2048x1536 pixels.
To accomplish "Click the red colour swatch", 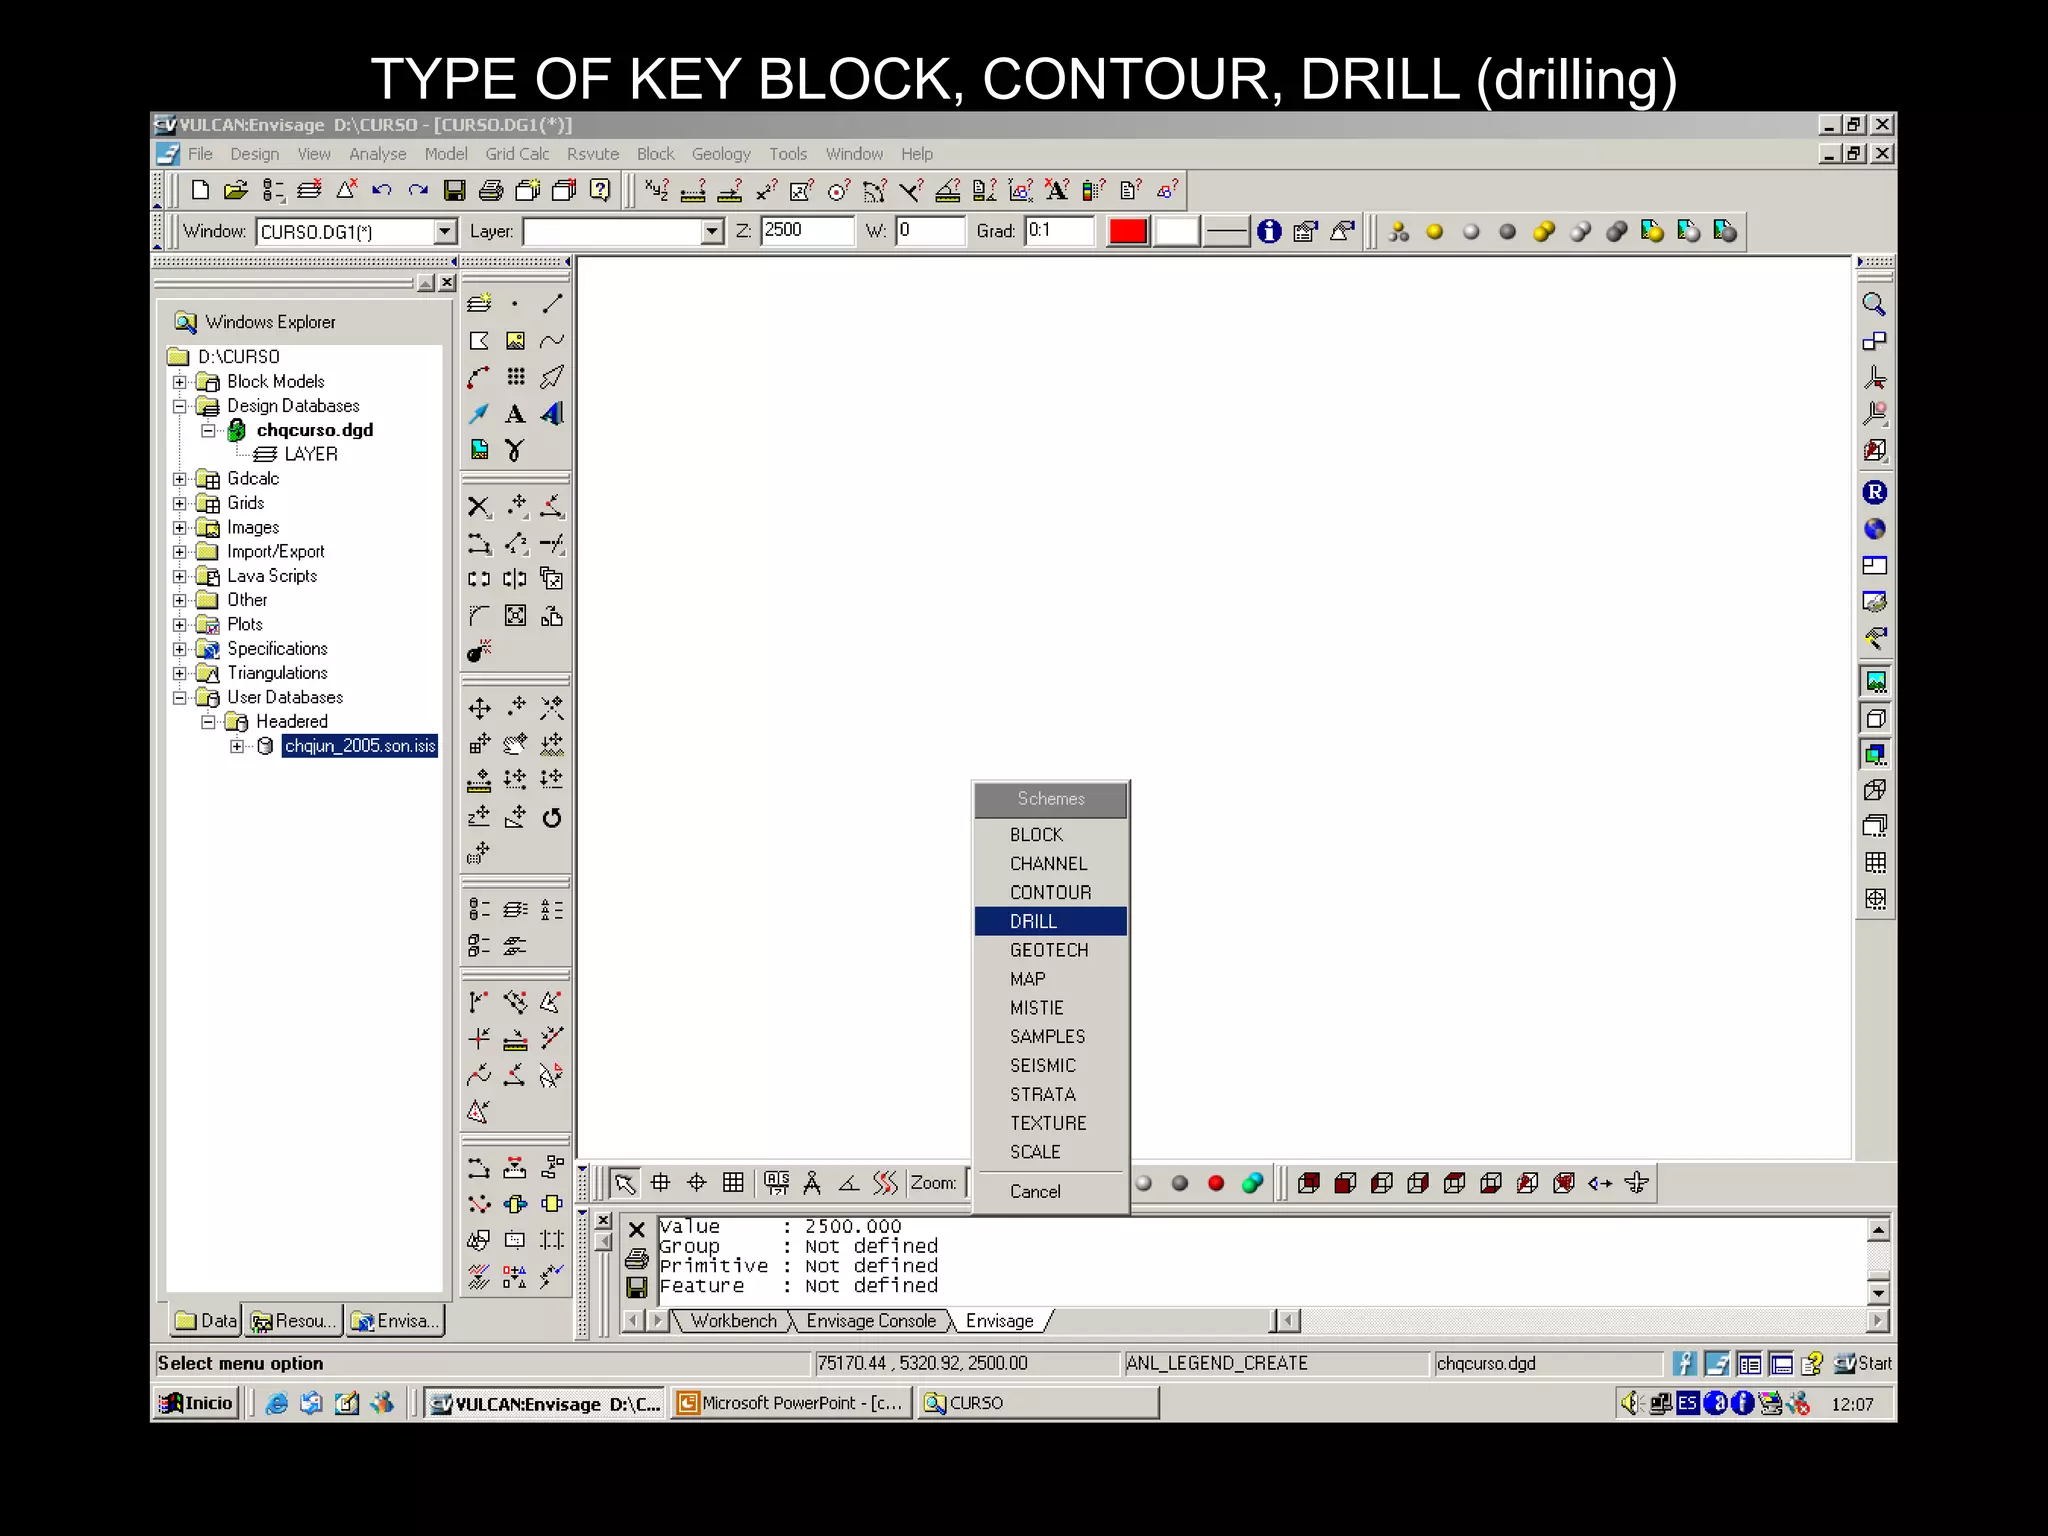I will [1128, 232].
